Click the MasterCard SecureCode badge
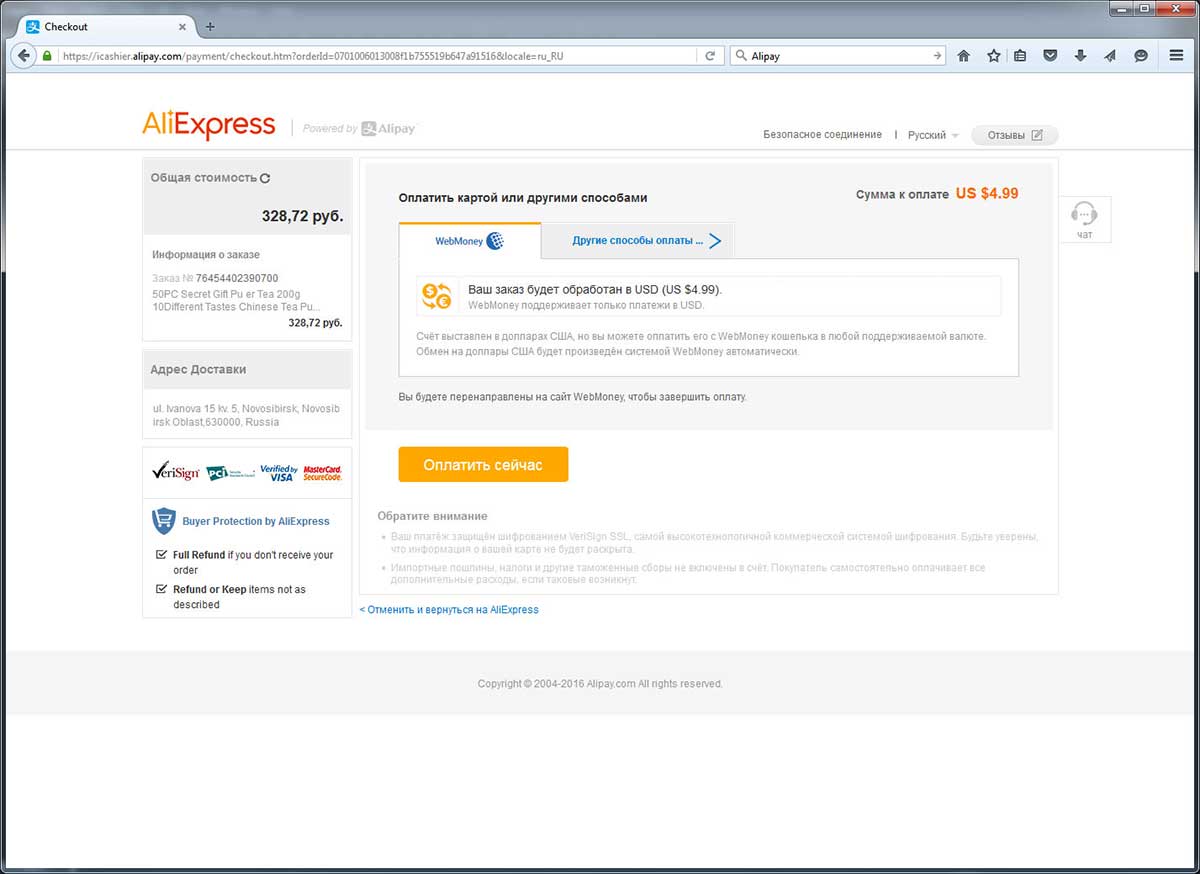1200x874 pixels. pyautogui.click(x=322, y=472)
